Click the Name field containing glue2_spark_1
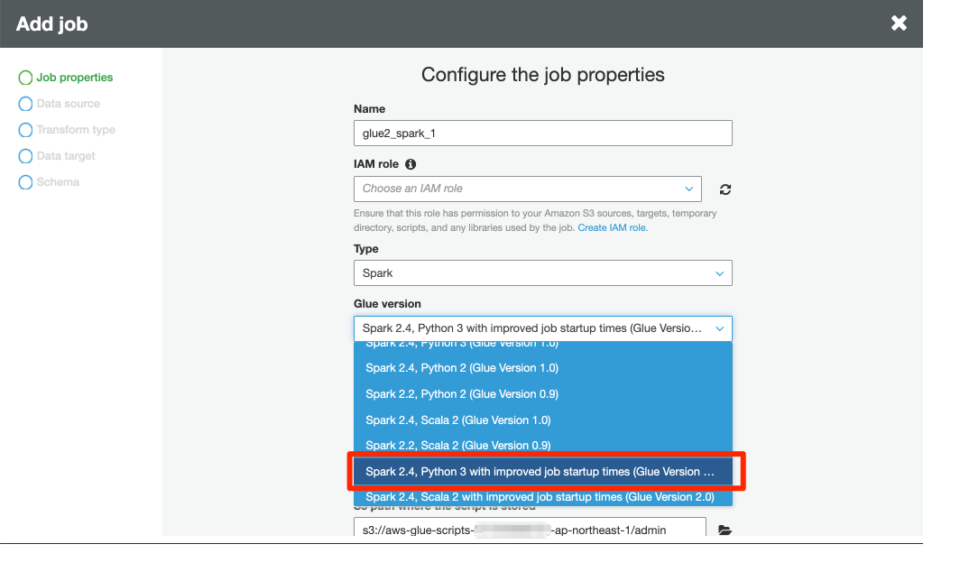This screenshot has height=581, width=960. (x=542, y=132)
